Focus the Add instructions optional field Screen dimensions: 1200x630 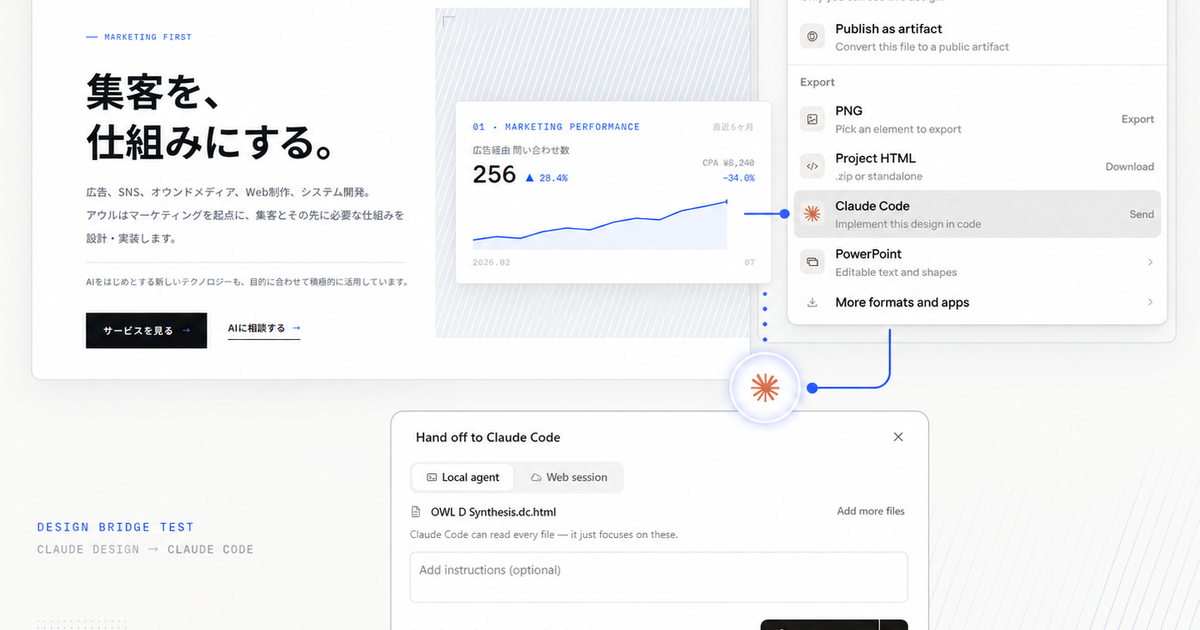click(x=659, y=577)
